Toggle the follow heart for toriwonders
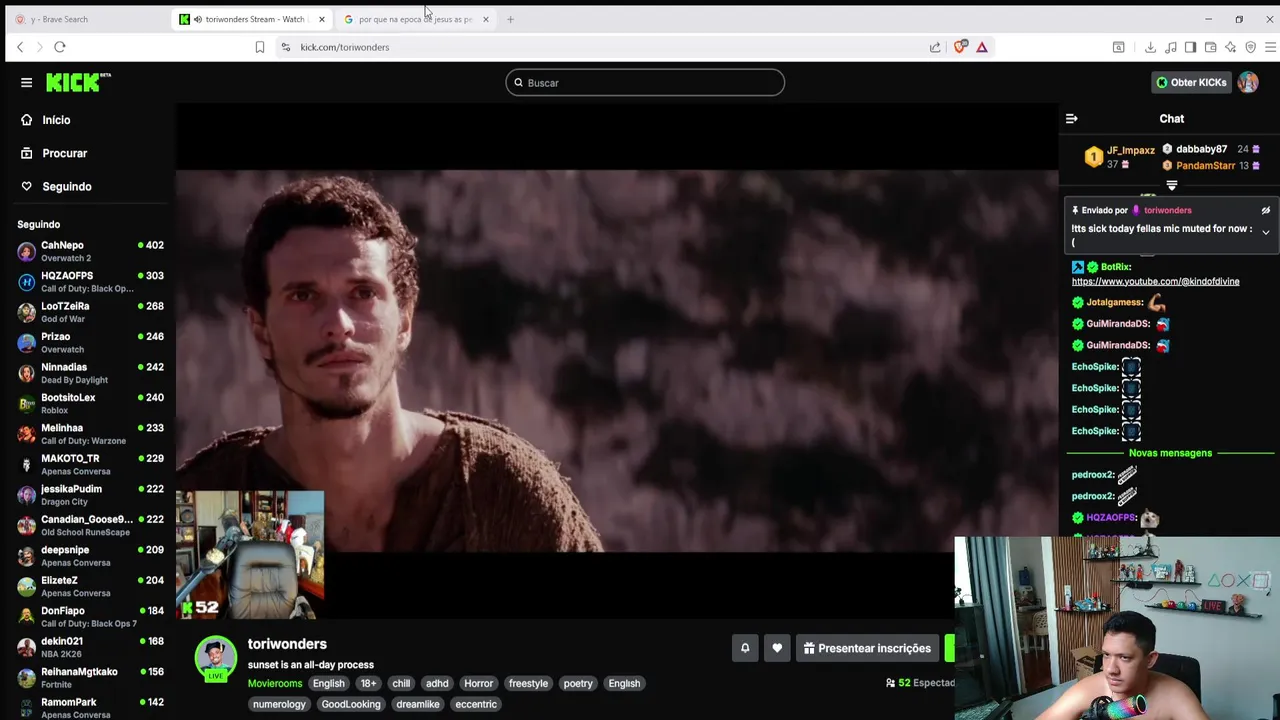Image resolution: width=1280 pixels, height=720 pixels. tap(777, 648)
